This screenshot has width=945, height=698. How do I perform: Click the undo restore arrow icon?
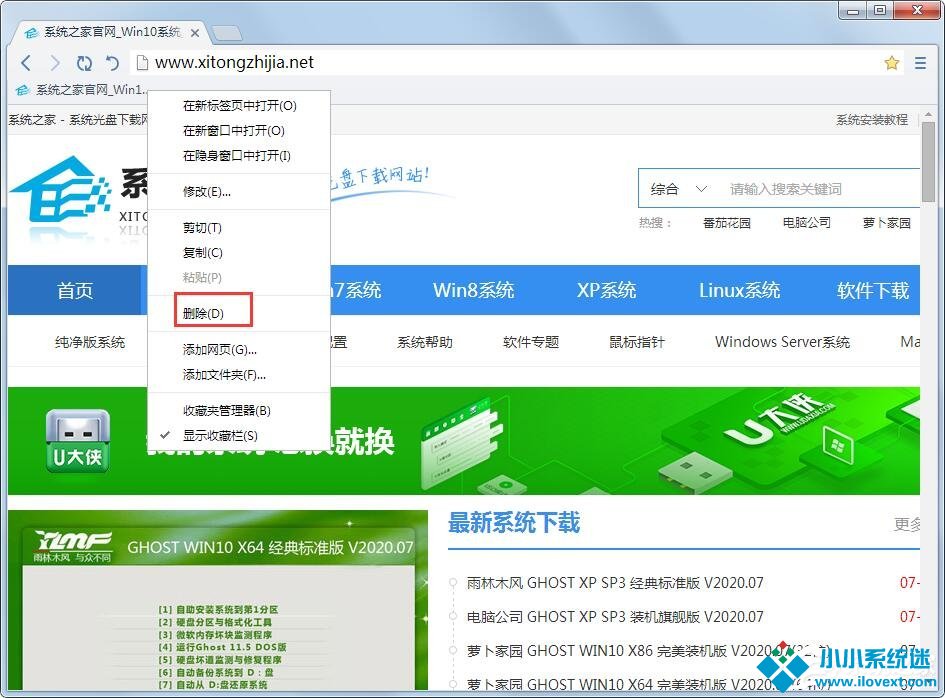[x=112, y=63]
